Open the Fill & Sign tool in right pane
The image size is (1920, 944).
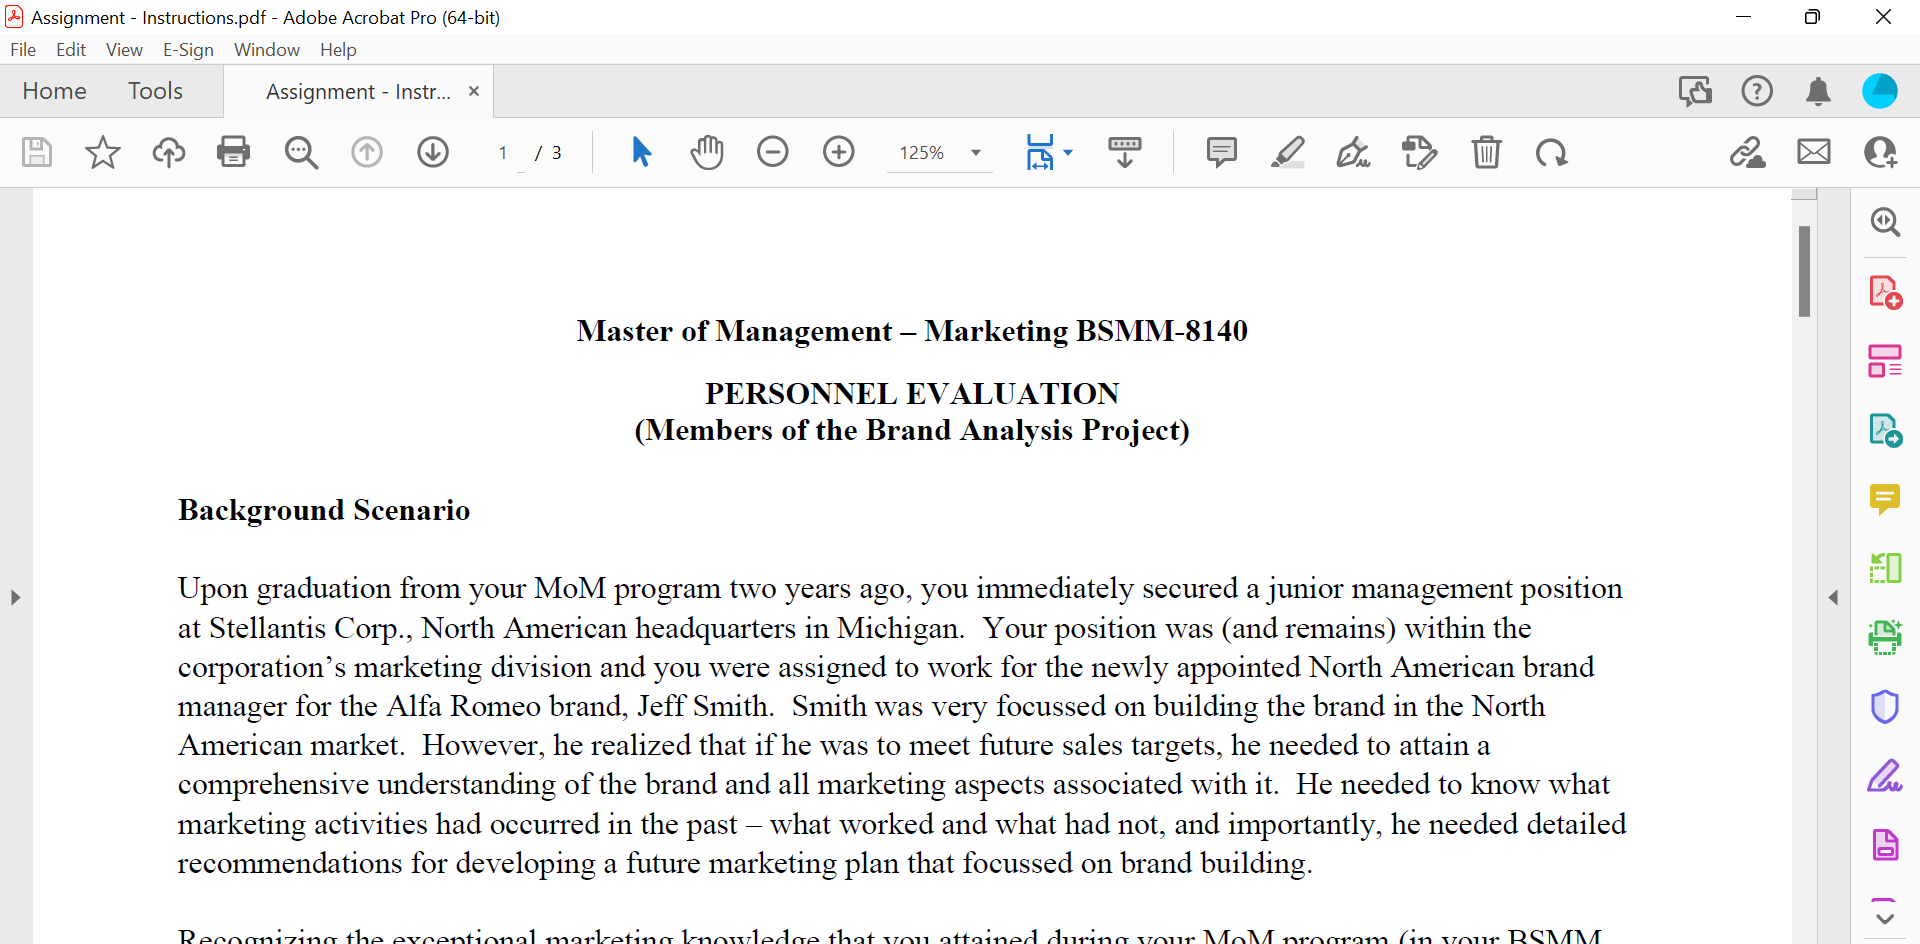[1885, 776]
